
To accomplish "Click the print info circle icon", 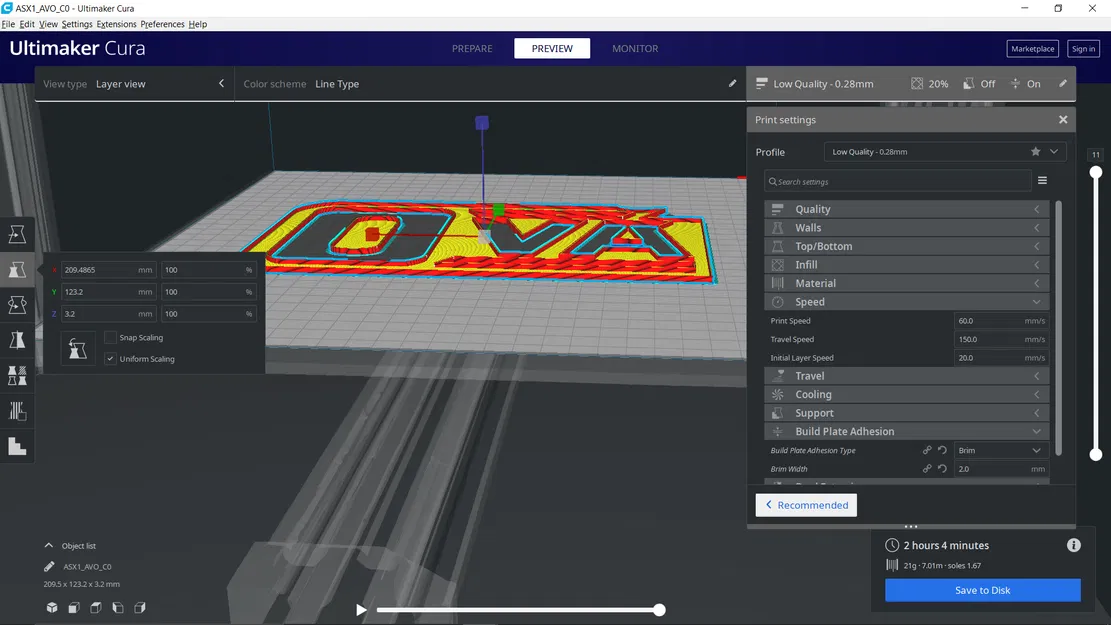I will click(1073, 545).
